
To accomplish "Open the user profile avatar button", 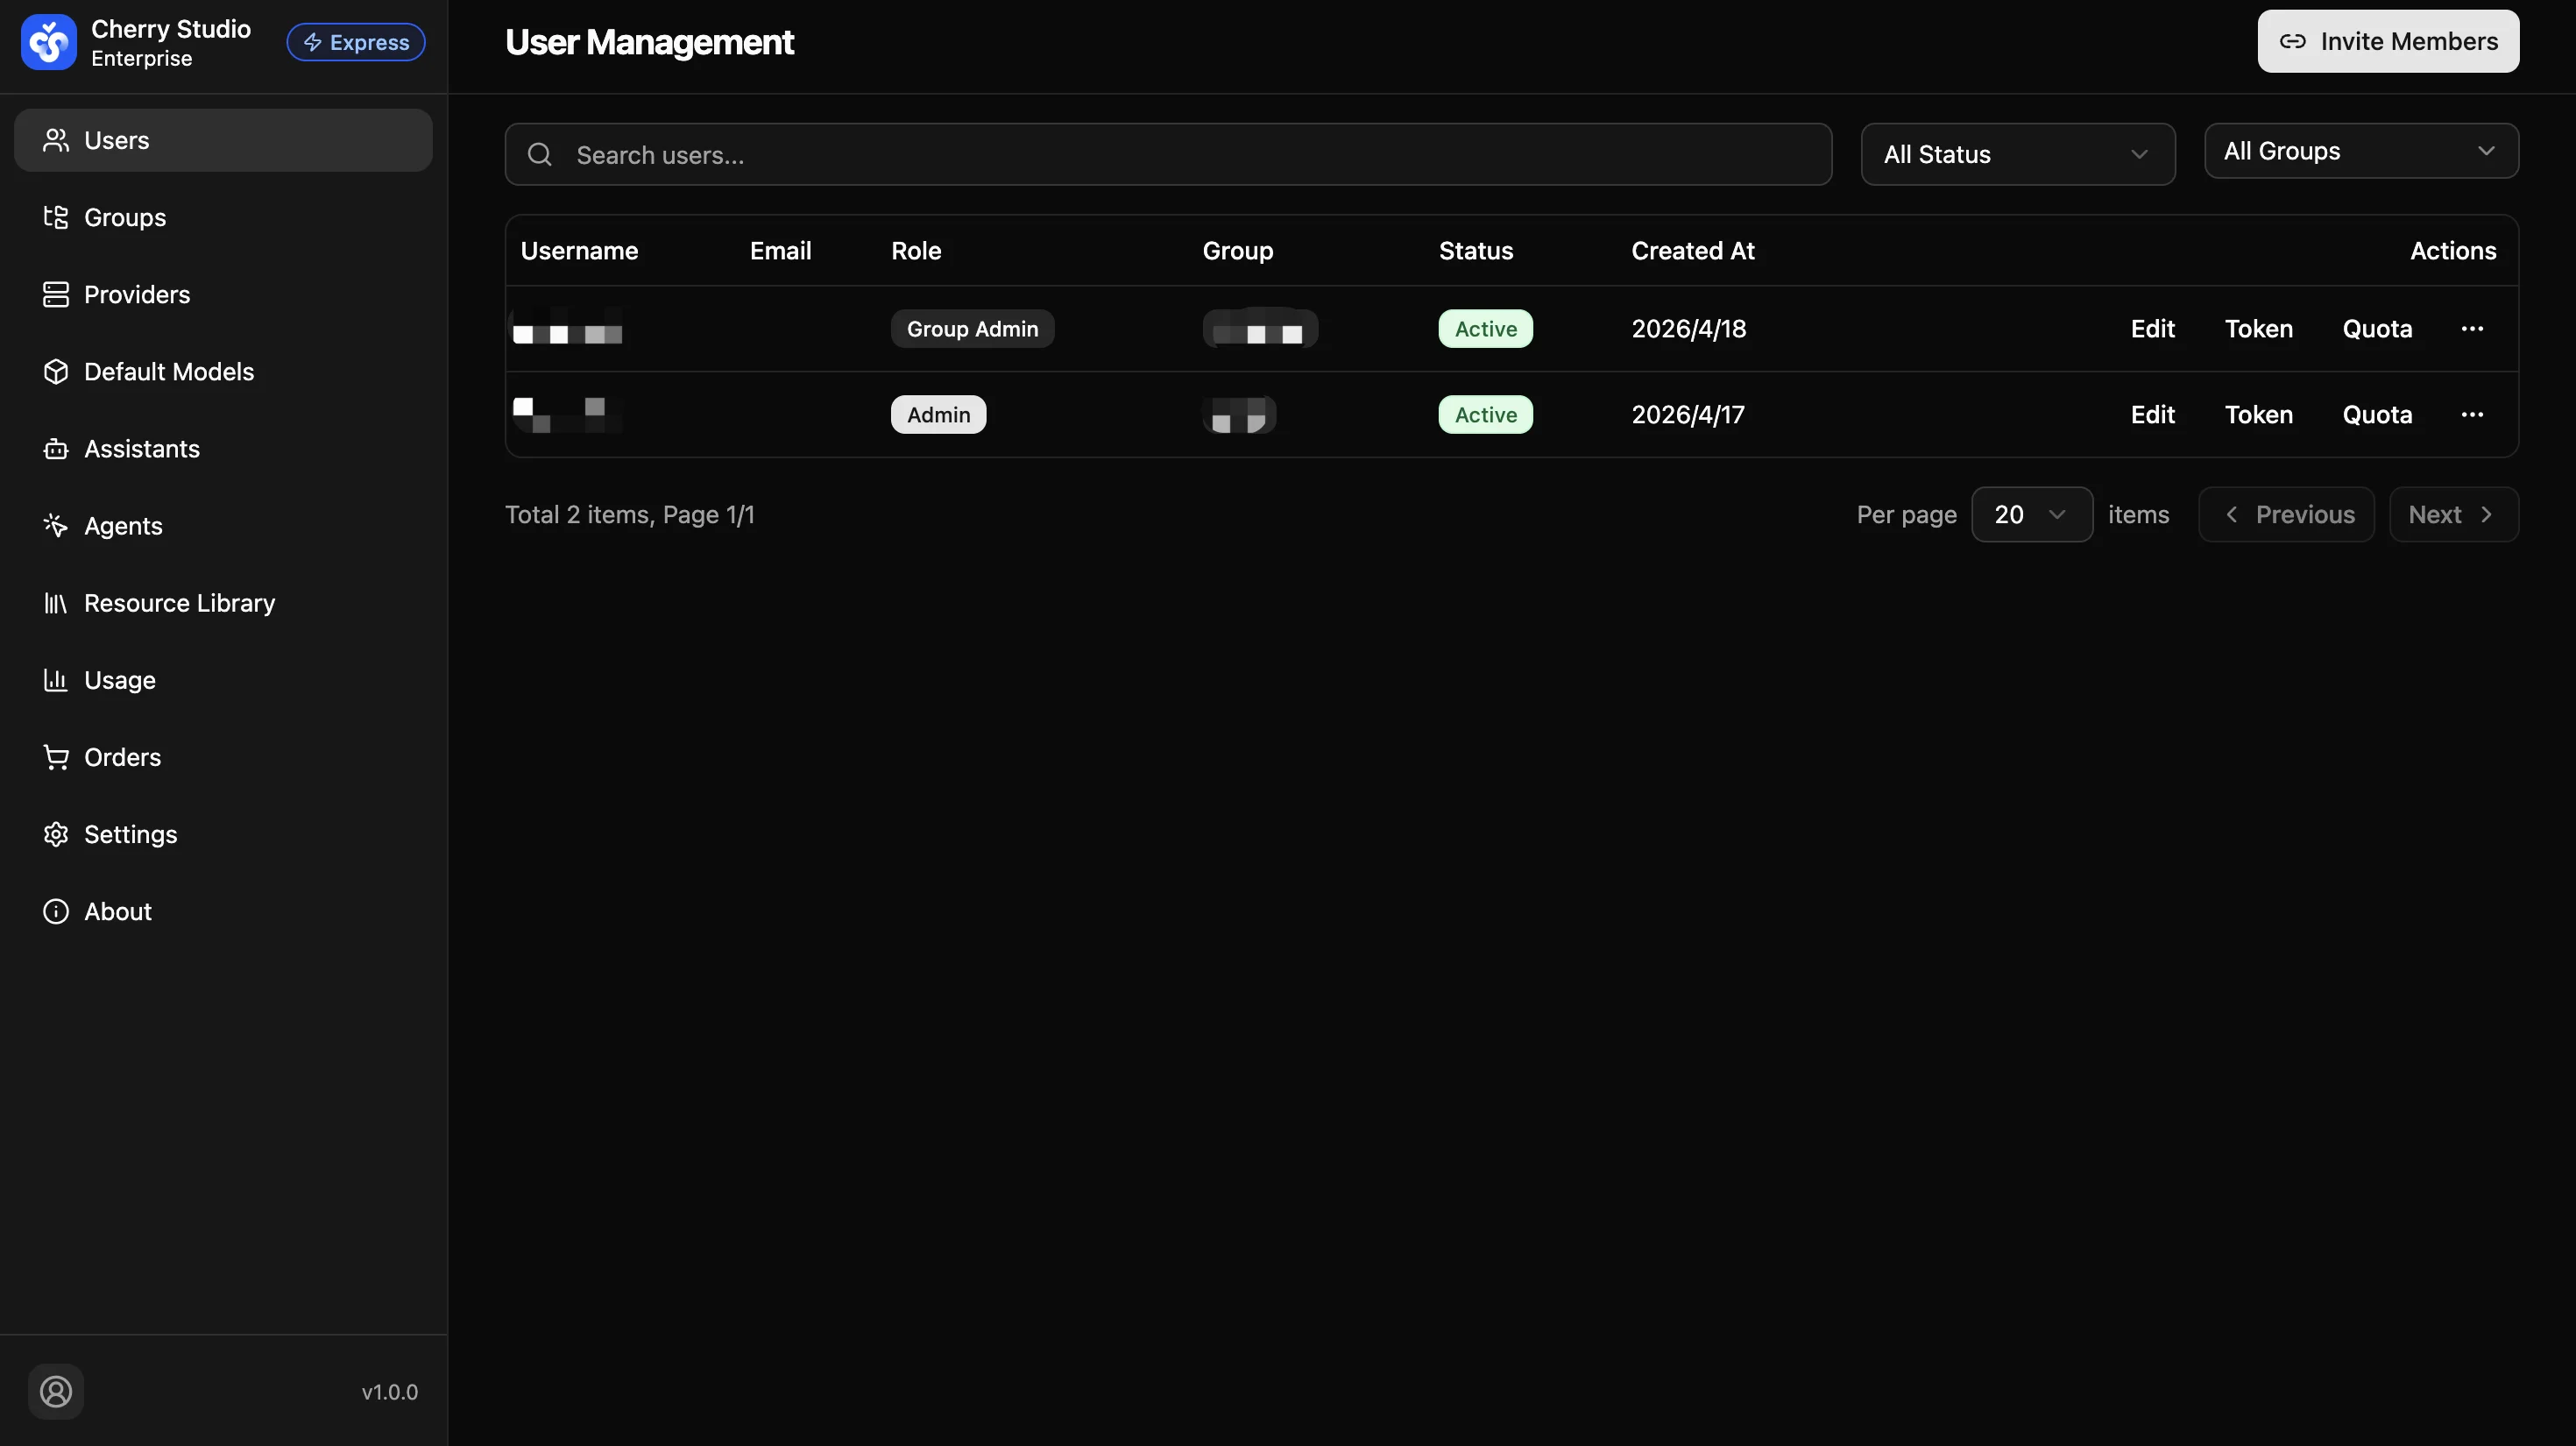I will [x=56, y=1391].
